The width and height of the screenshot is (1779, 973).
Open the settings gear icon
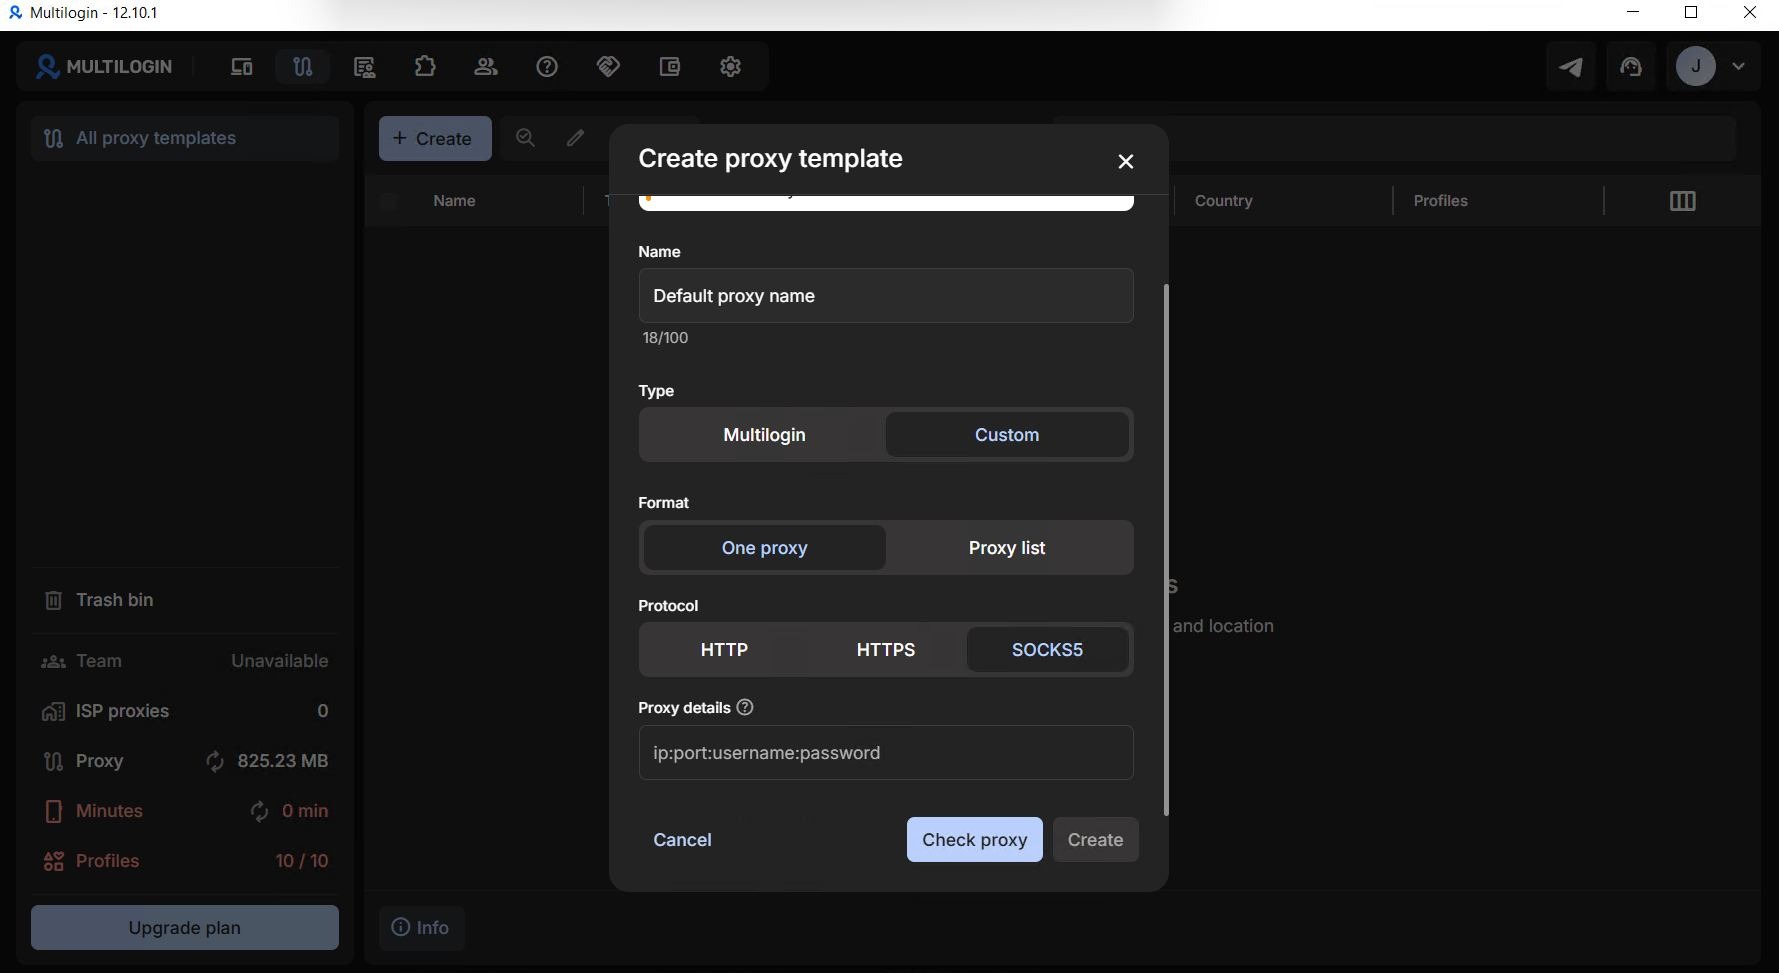coord(731,67)
